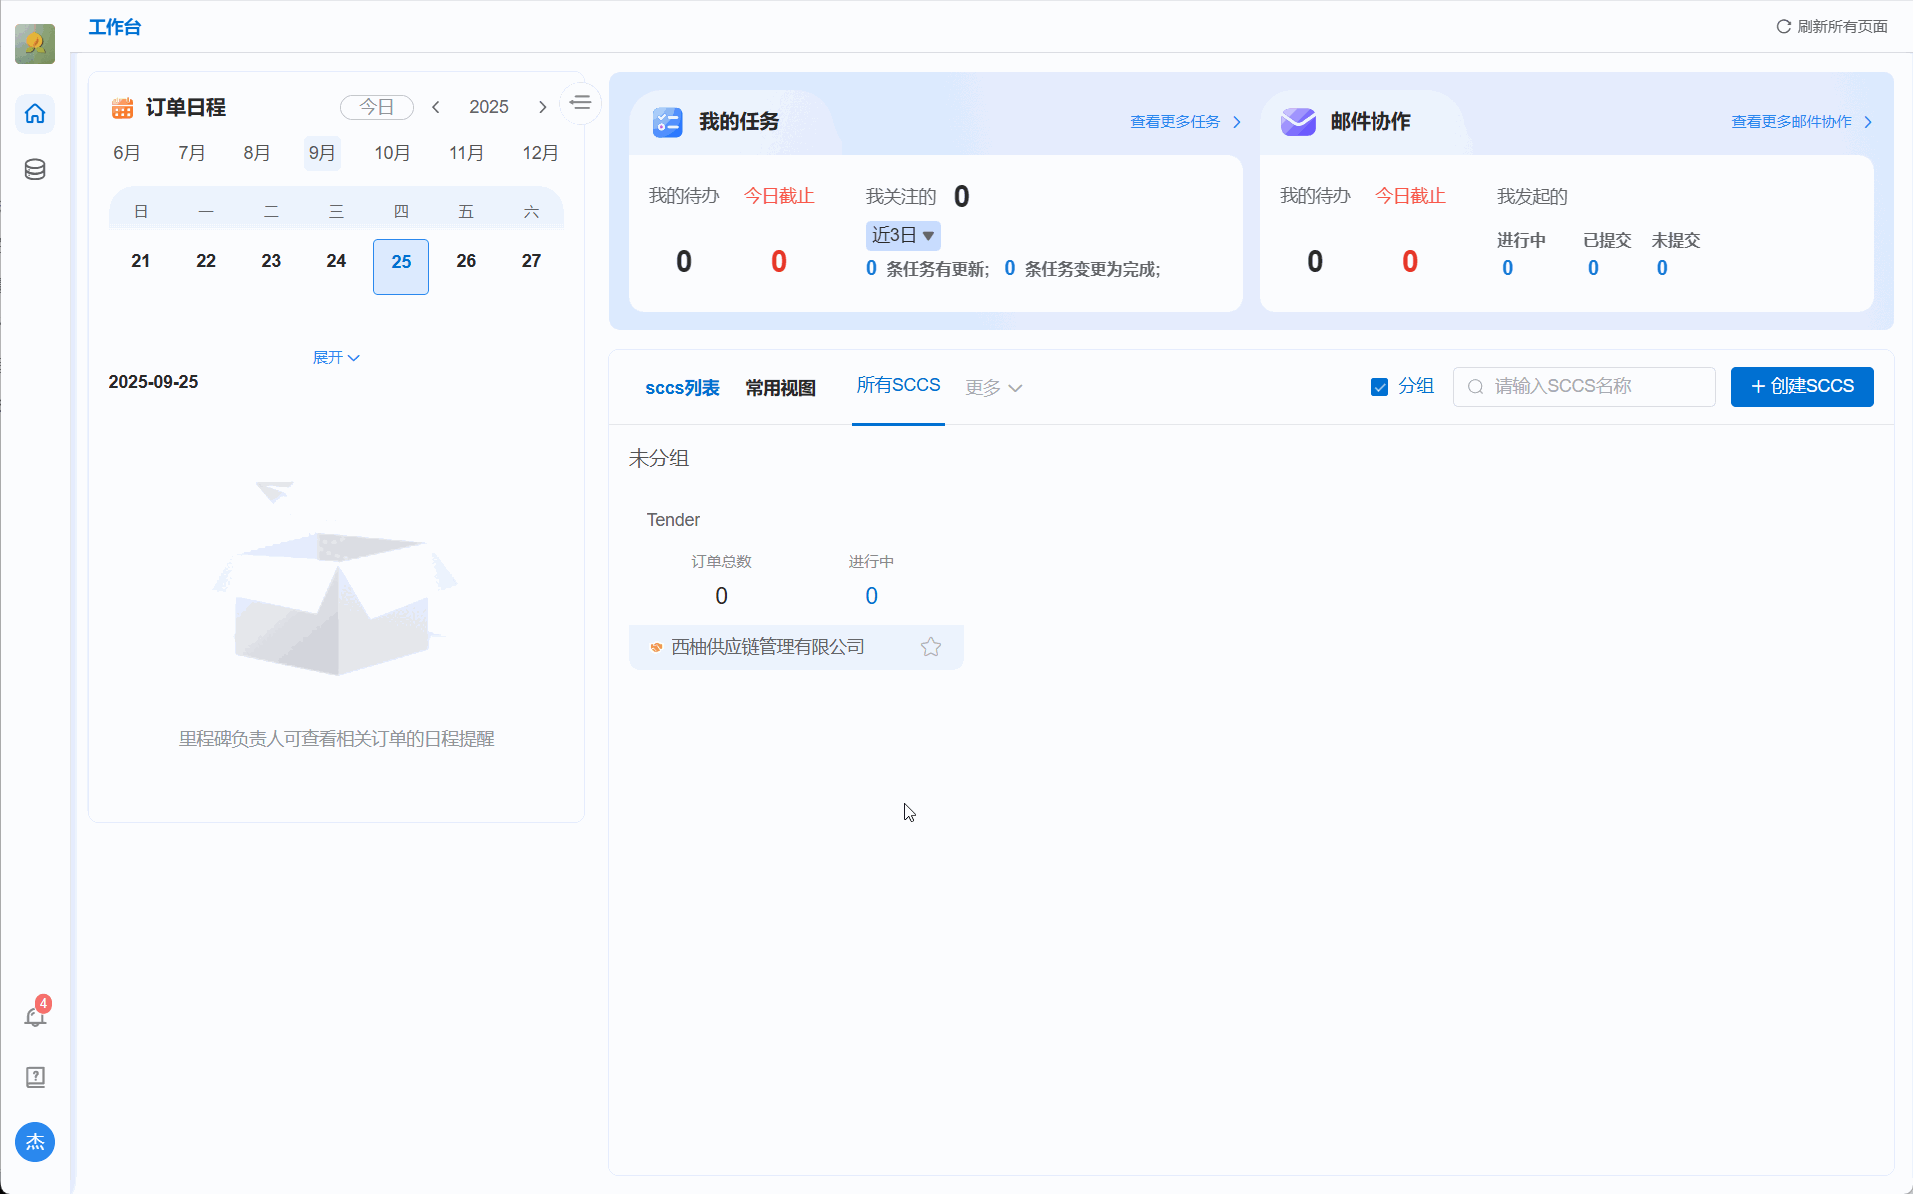Click the refresh all pages icon
This screenshot has height=1194, width=1913.
coord(1783,27)
